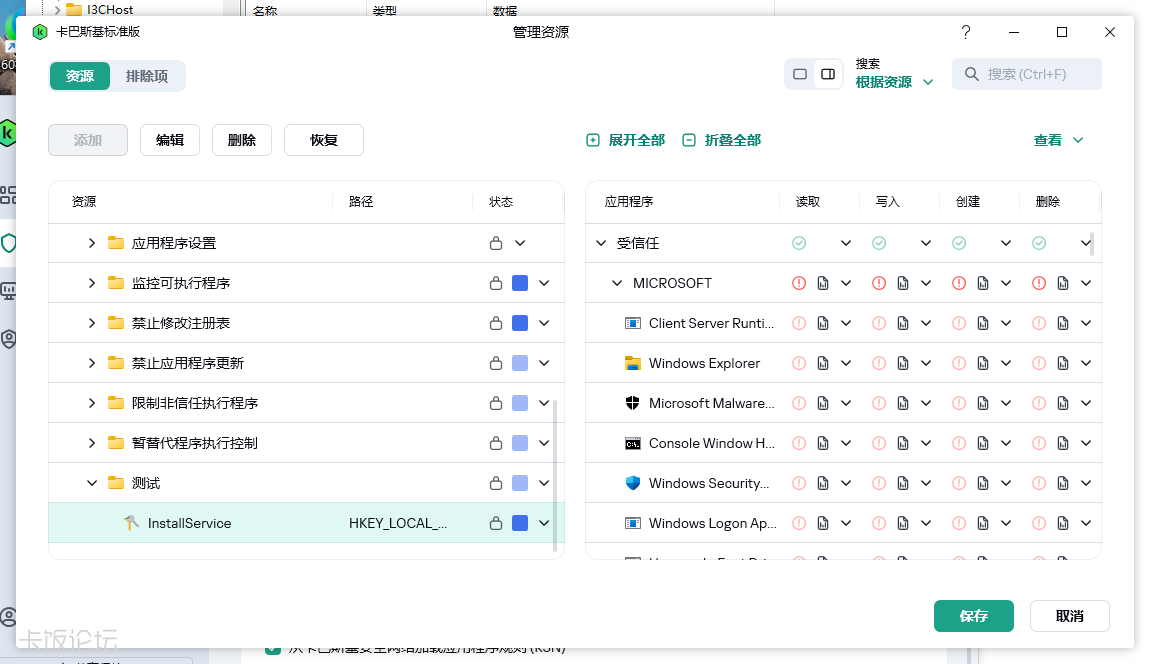Click the Microsoft Malware shield icon
Image resolution: width=1150 pixels, height=664 pixels.
coord(632,403)
